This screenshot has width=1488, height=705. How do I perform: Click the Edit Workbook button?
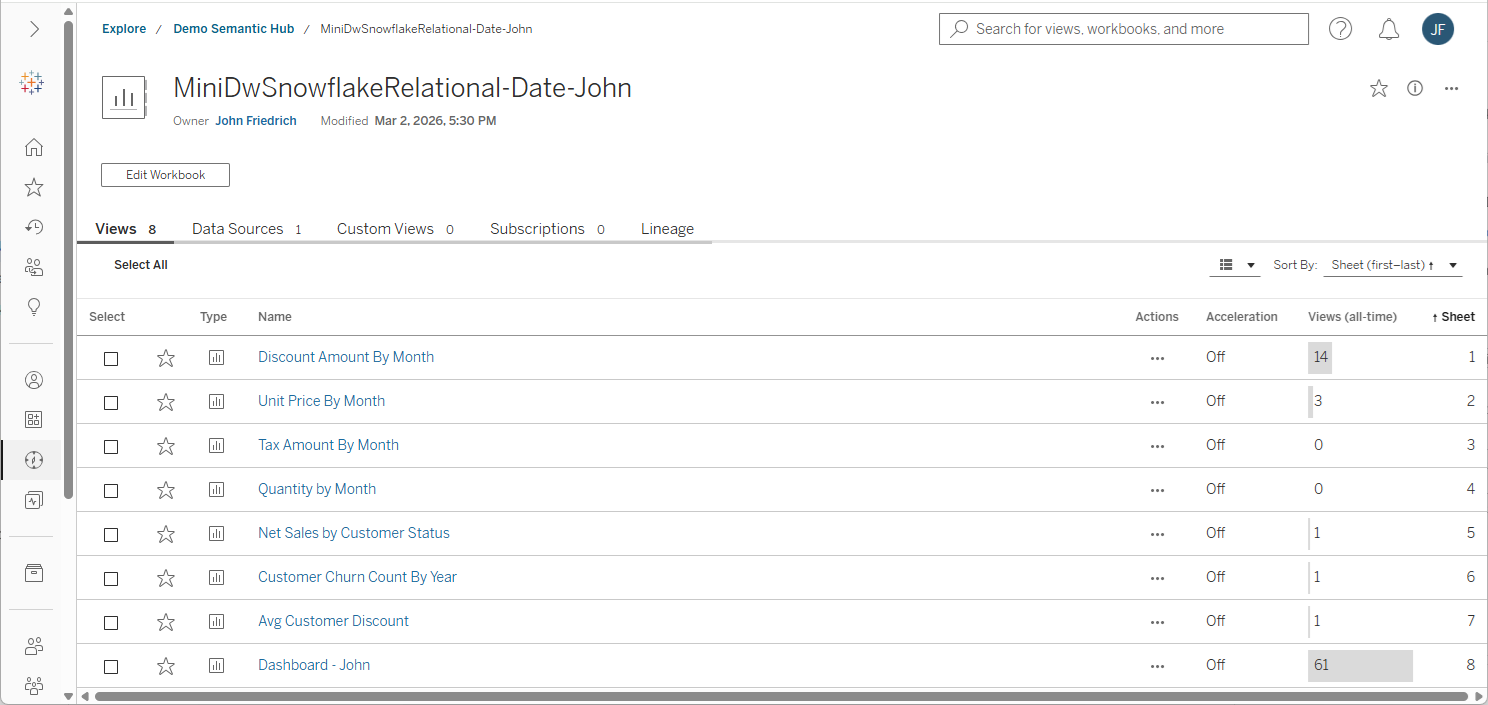coord(165,175)
